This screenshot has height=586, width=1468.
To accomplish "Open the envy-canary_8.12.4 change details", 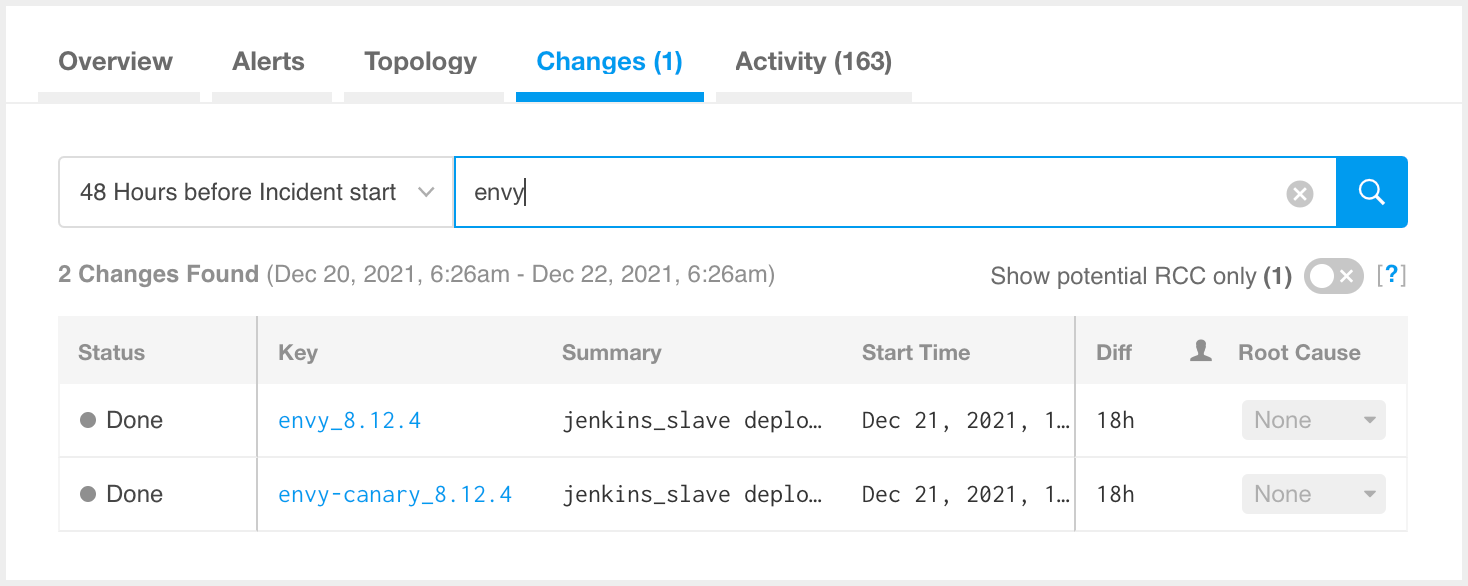I will [x=395, y=493].
